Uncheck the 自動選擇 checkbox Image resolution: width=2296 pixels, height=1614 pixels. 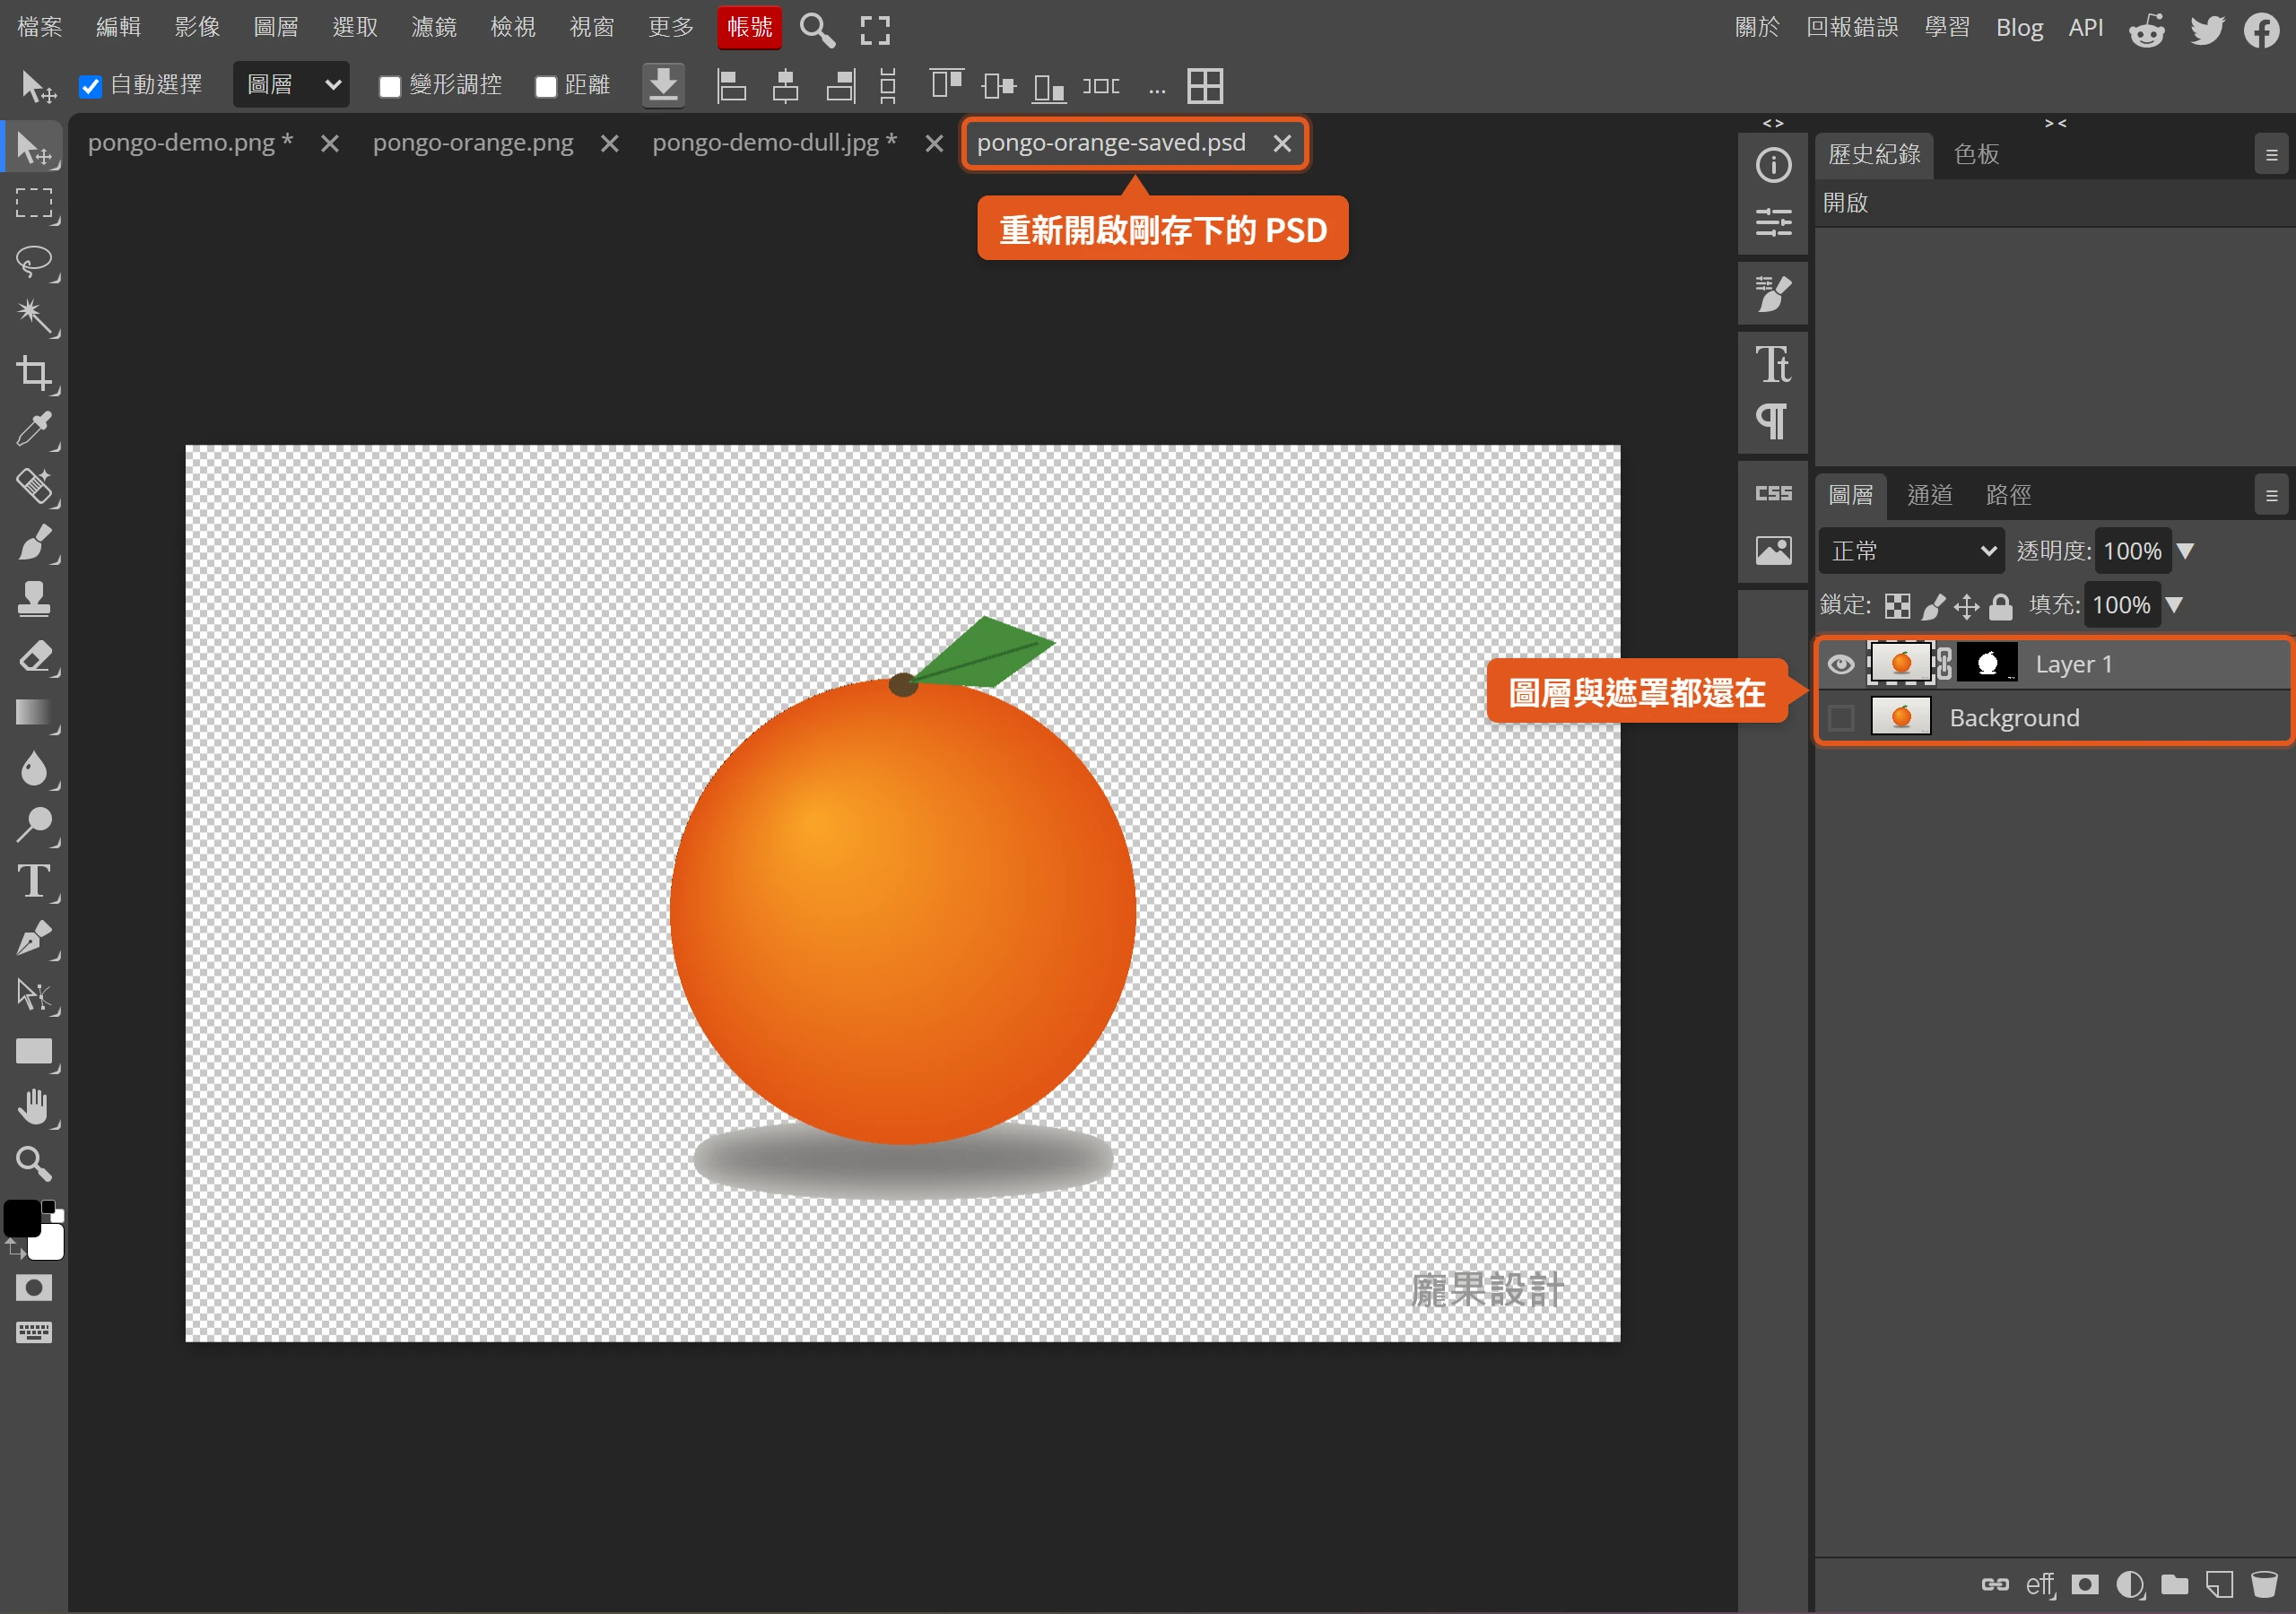91,86
